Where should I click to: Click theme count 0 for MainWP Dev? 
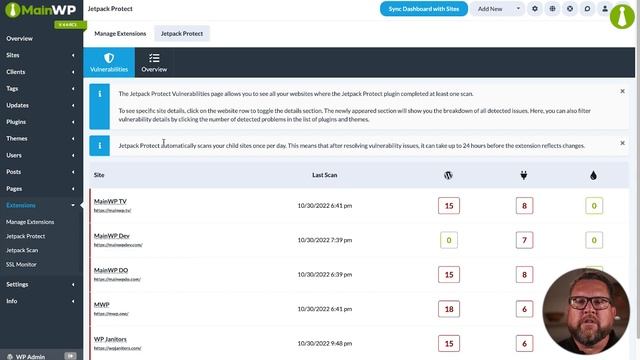[x=594, y=240]
